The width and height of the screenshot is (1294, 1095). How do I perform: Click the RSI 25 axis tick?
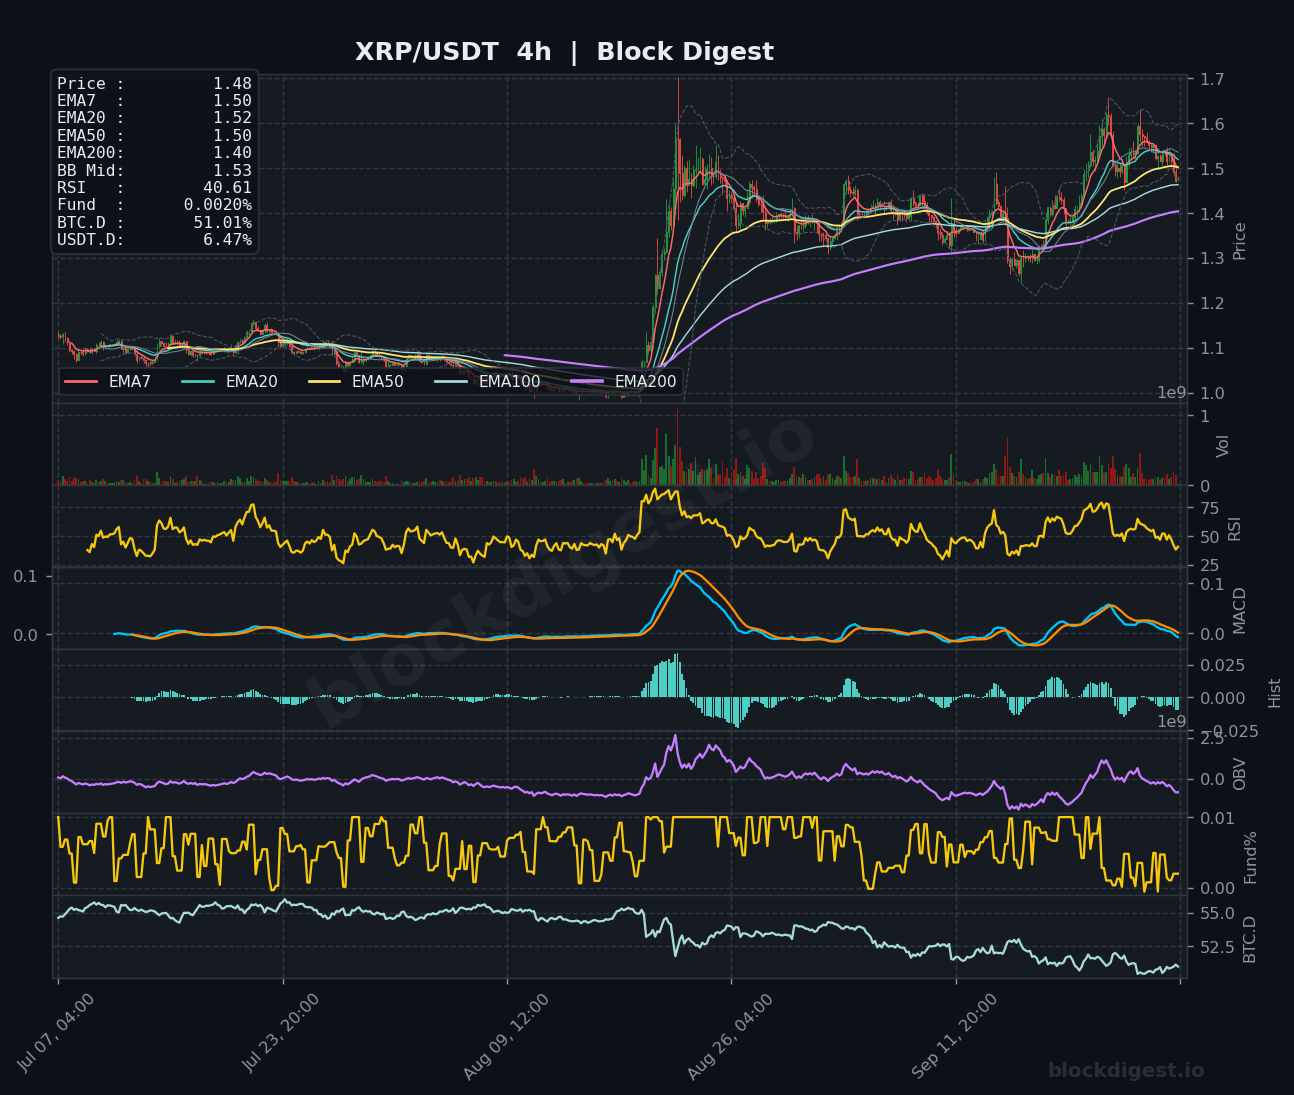(x=1210, y=565)
